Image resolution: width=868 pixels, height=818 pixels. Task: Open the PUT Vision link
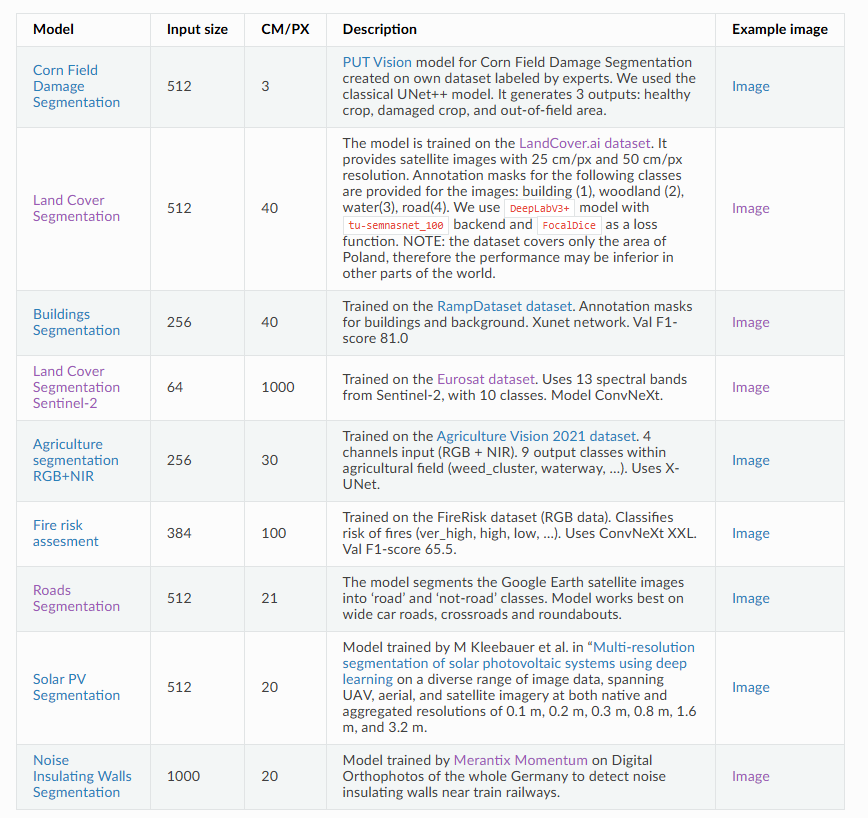377,62
